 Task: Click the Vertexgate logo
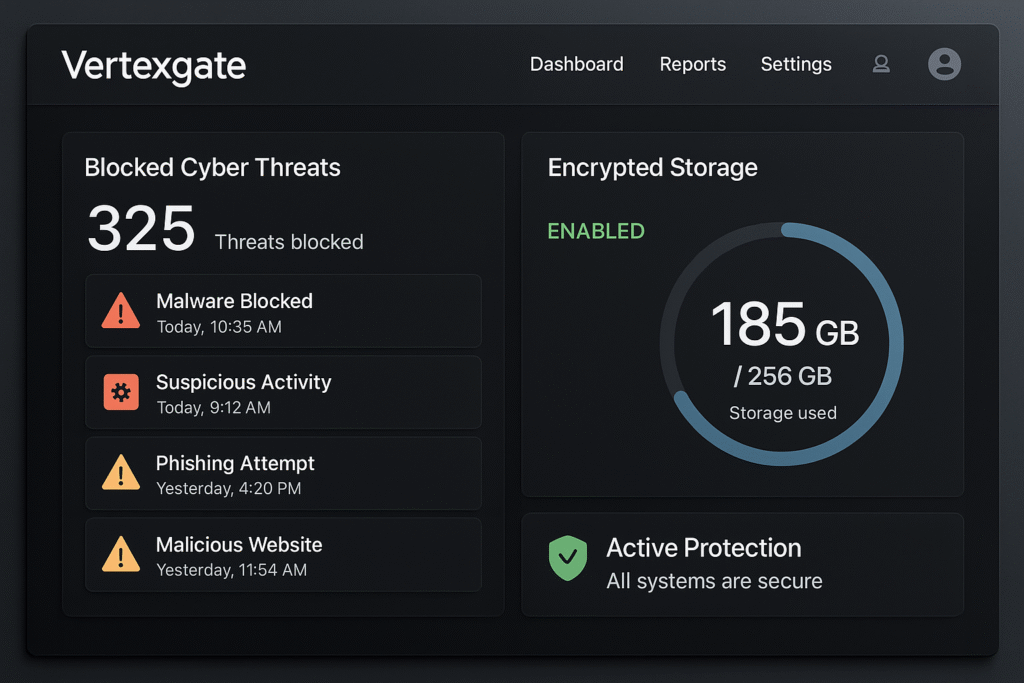[x=153, y=66]
